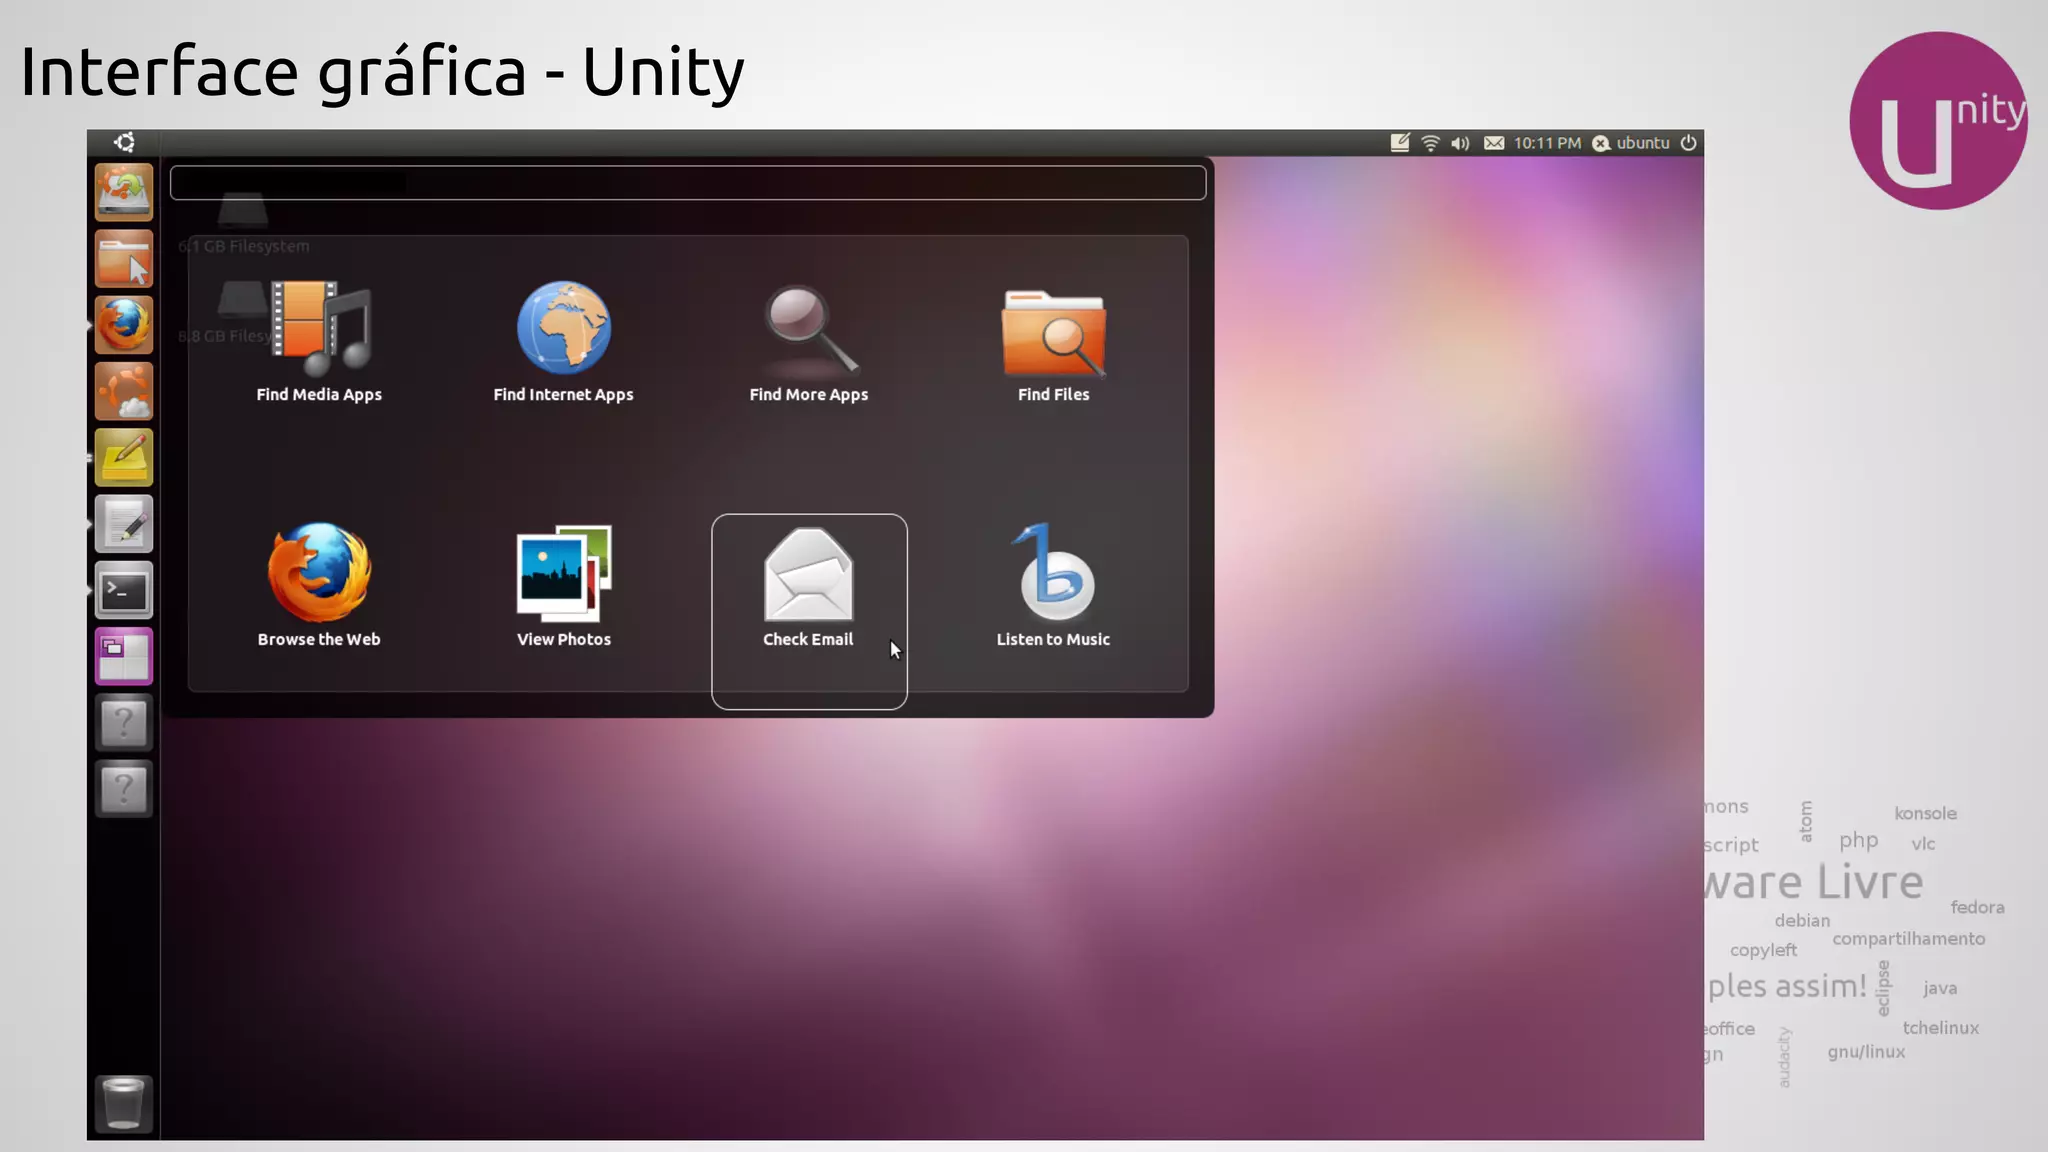This screenshot has width=2048, height=1152.
Task: Open the ubuntu user menu
Action: (1631, 143)
